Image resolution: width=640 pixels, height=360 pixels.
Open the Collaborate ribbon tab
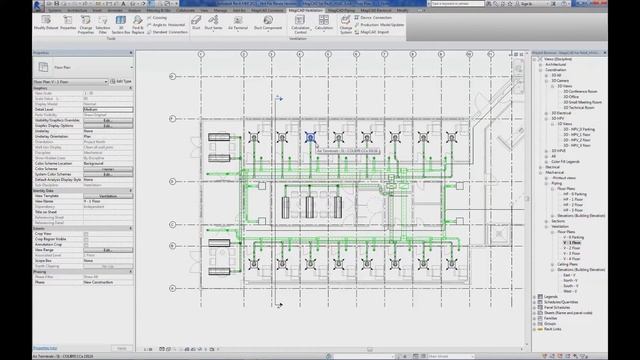[x=186, y=10]
